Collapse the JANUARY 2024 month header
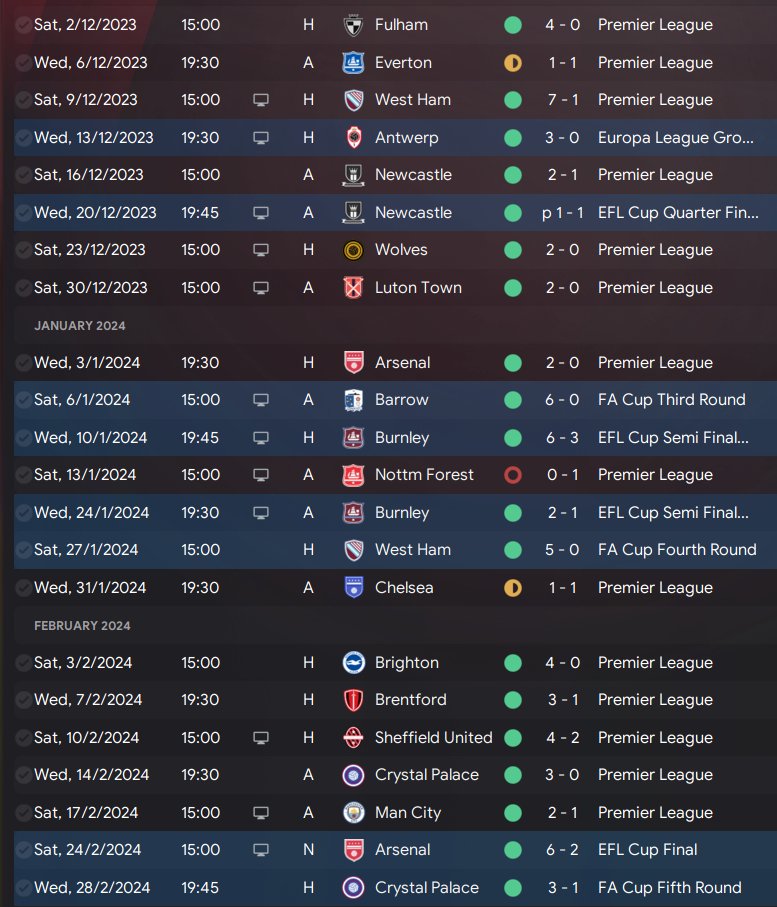 (x=80, y=326)
